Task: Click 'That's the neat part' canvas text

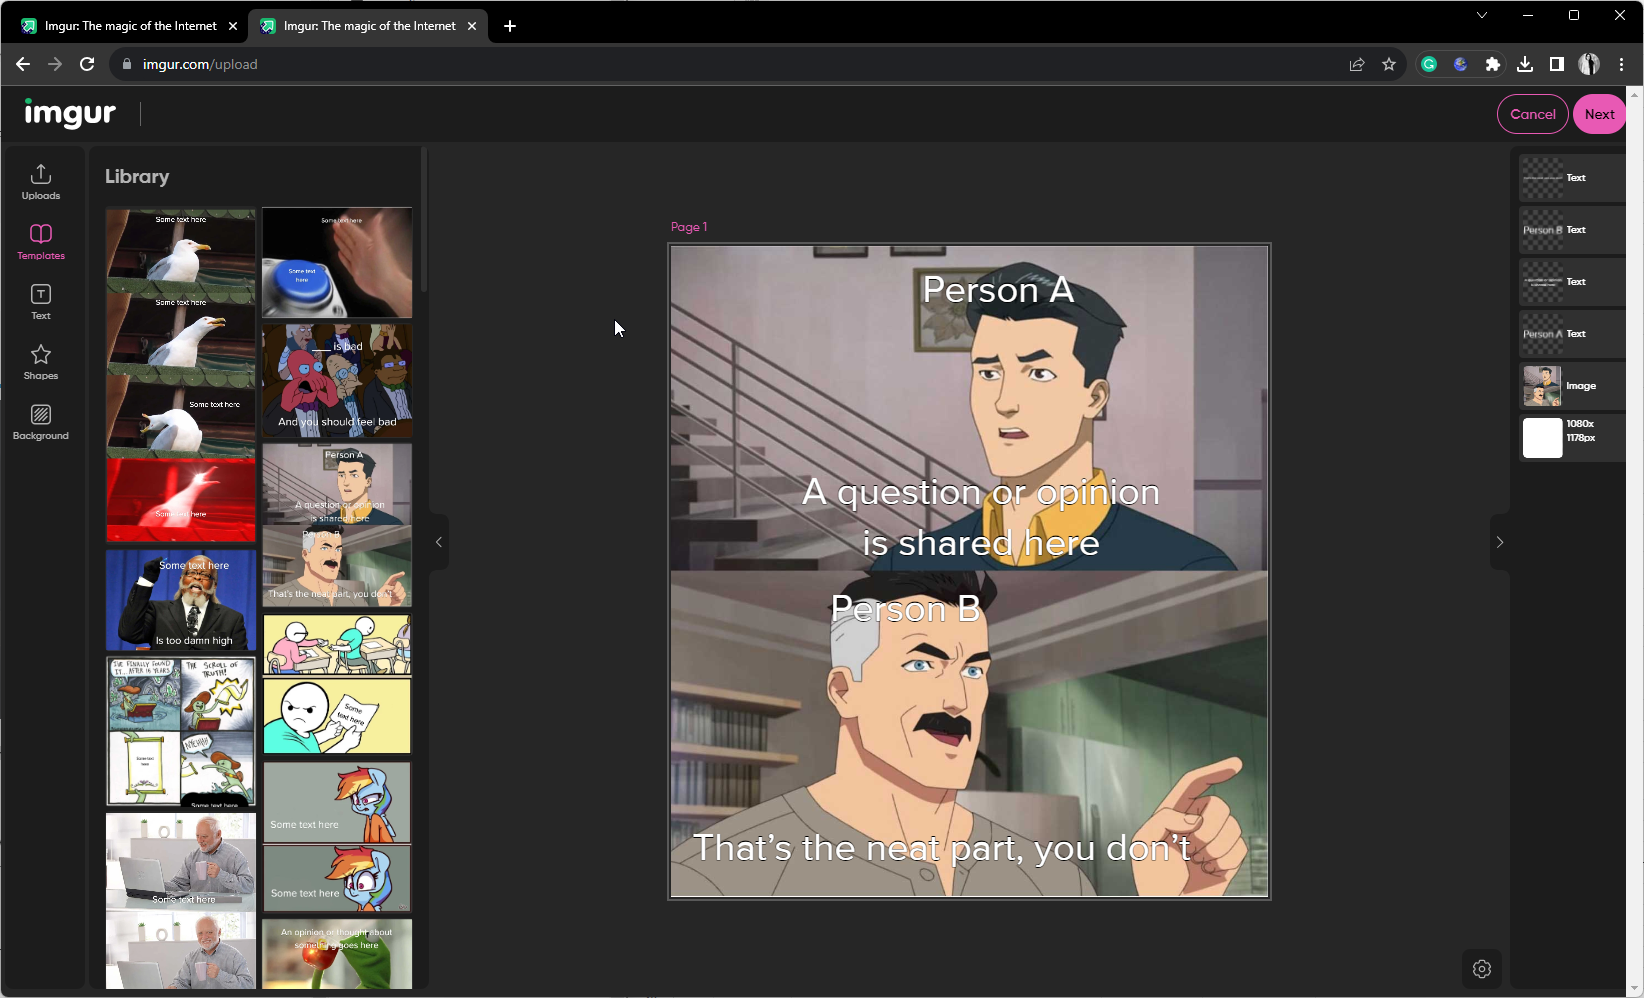Action: pos(941,848)
